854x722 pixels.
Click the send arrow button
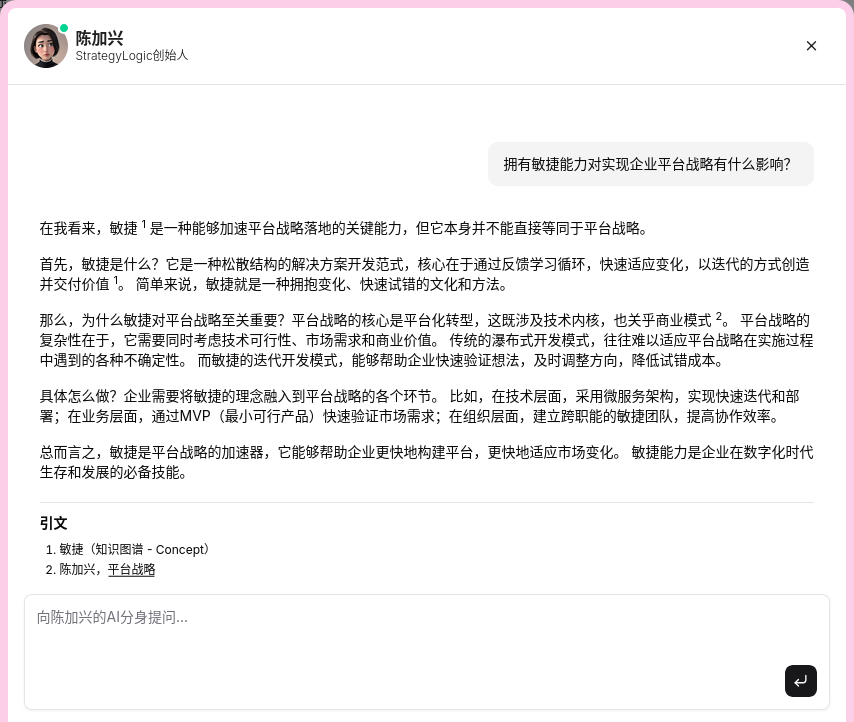[800, 681]
